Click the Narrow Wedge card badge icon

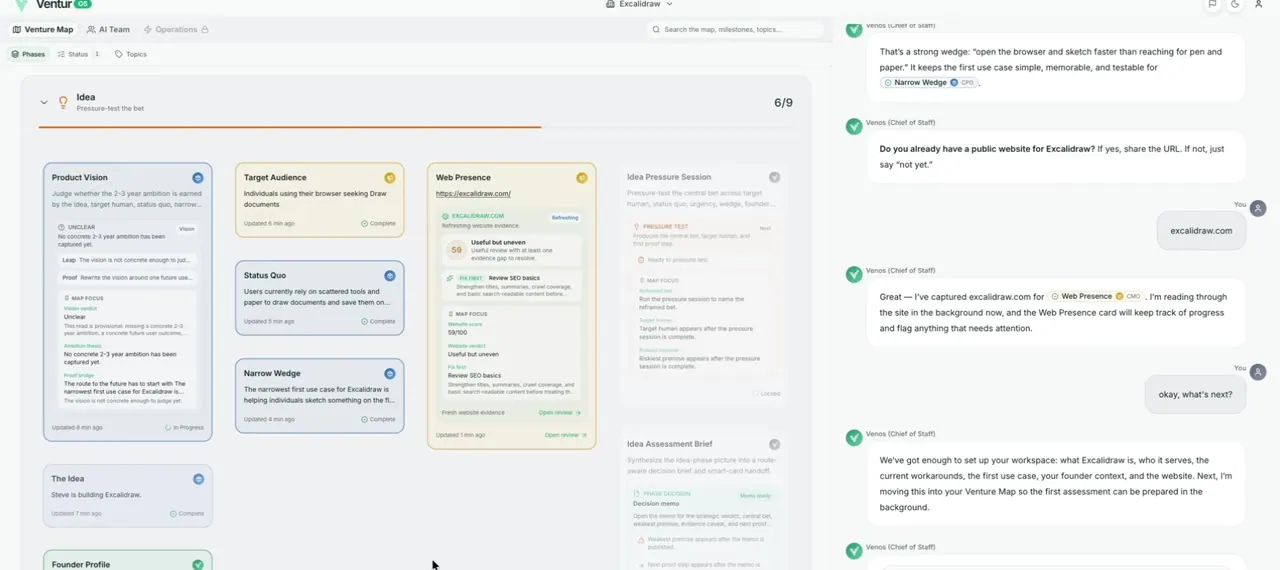pos(390,374)
